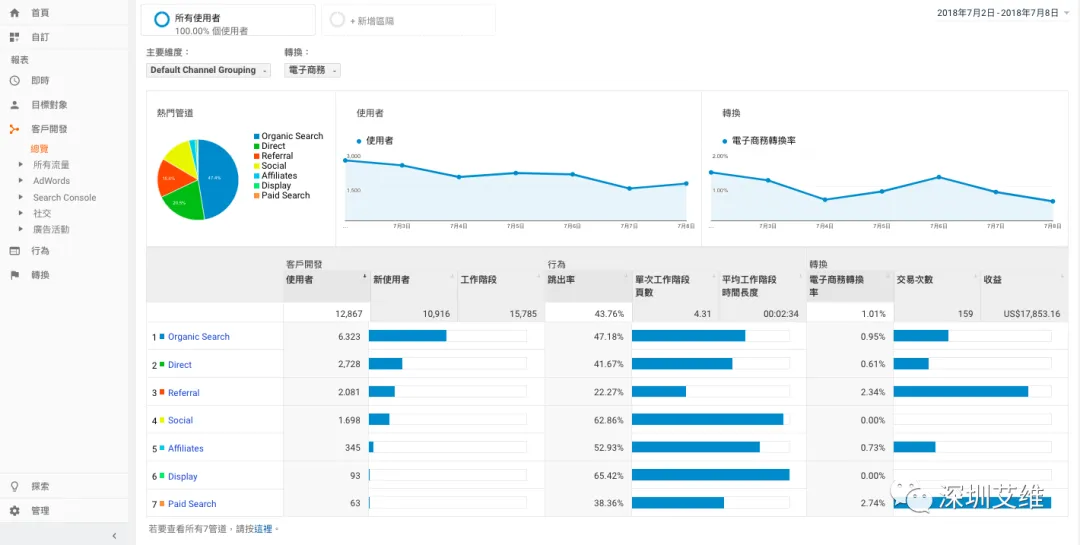This screenshot has width=1080, height=545.
Task: Open the 自訂 menu label
Action: point(40,37)
